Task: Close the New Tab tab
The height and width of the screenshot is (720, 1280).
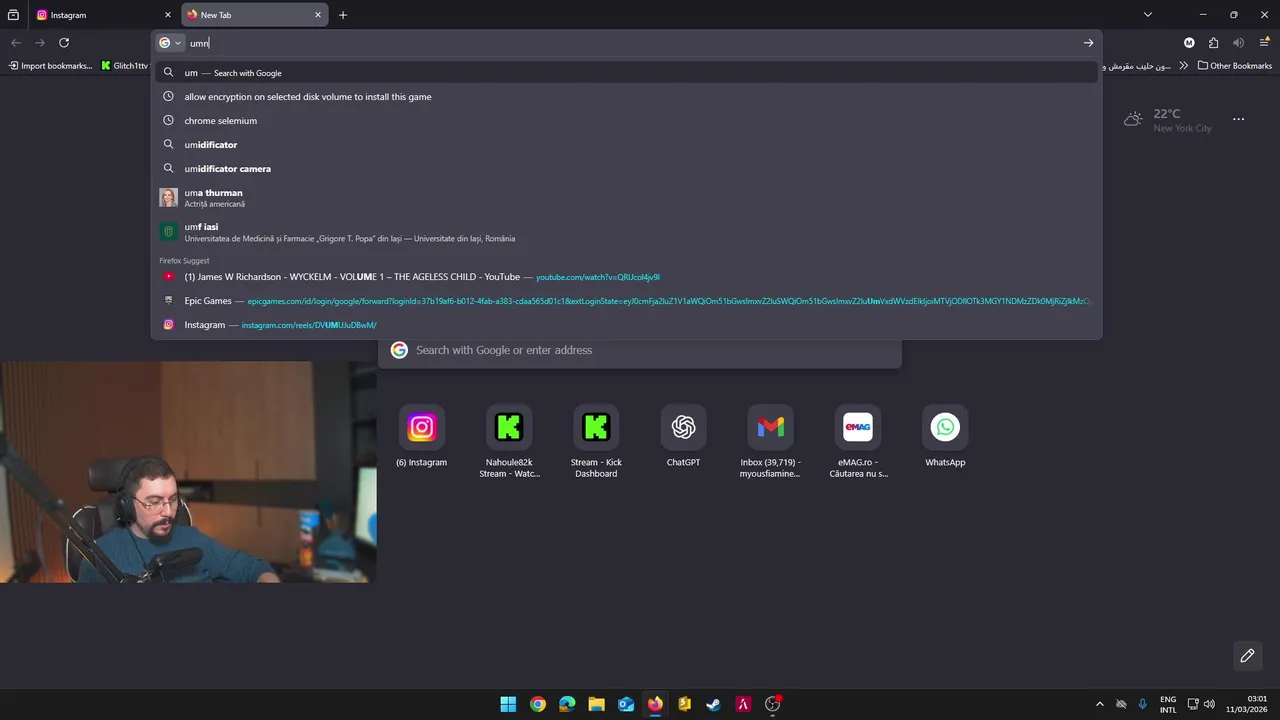Action: (318, 15)
